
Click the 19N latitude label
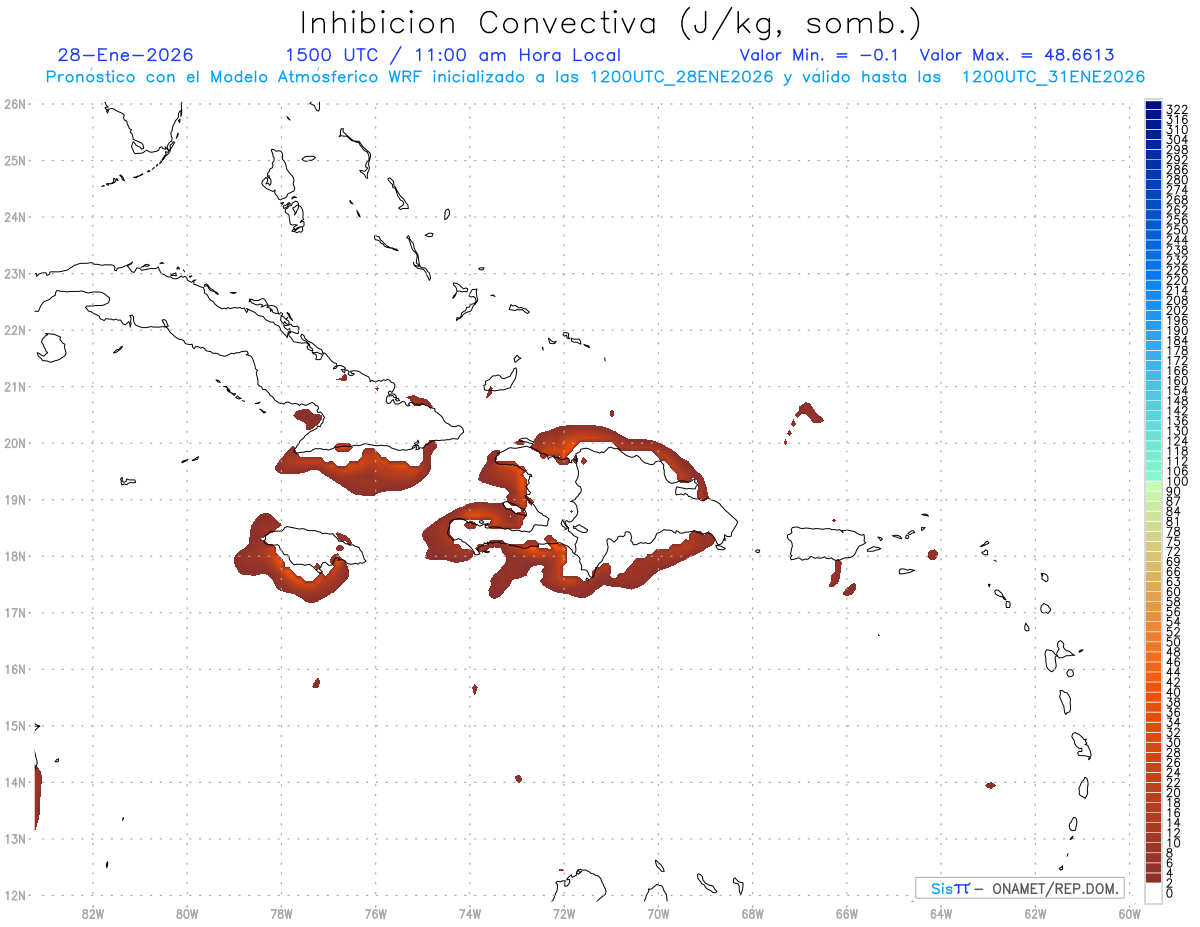click(14, 499)
